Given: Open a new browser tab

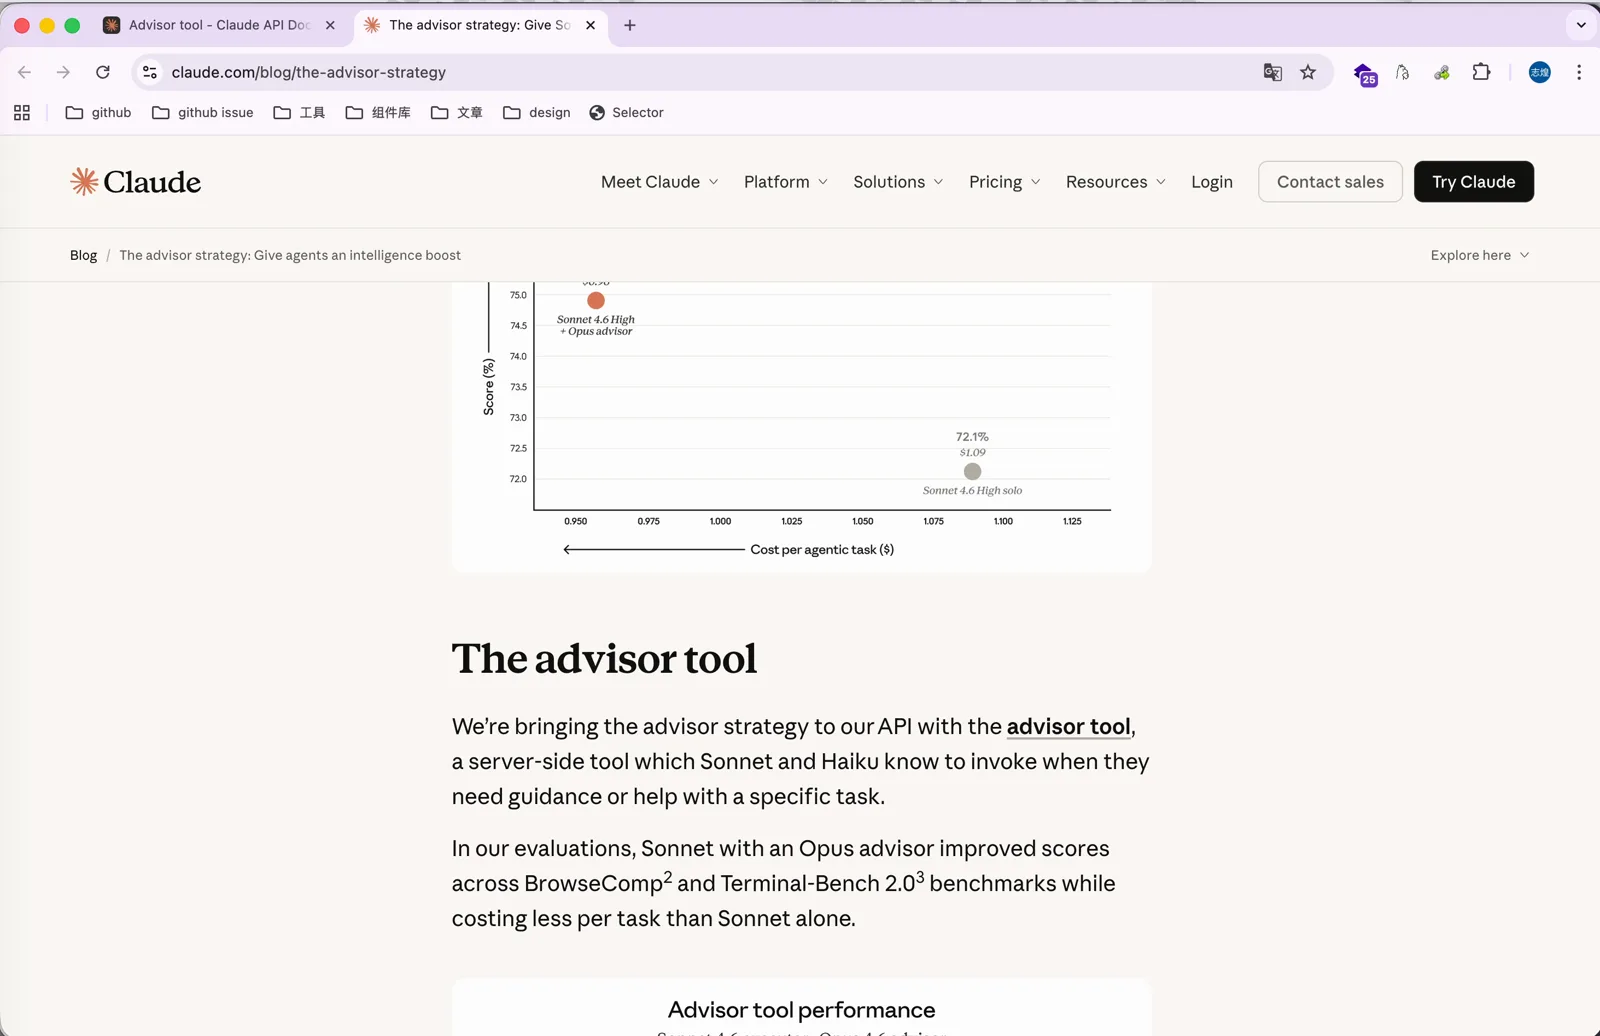Looking at the screenshot, I should [630, 25].
